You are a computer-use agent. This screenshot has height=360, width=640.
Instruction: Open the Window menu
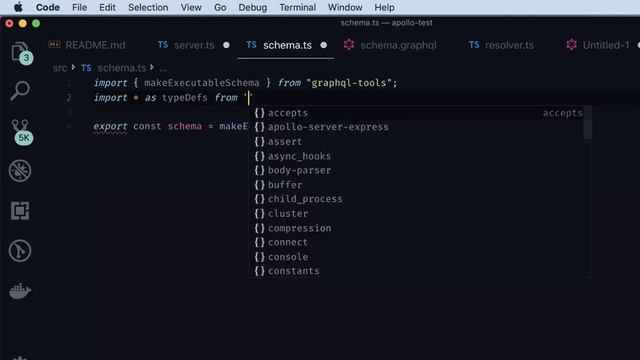click(x=345, y=7)
